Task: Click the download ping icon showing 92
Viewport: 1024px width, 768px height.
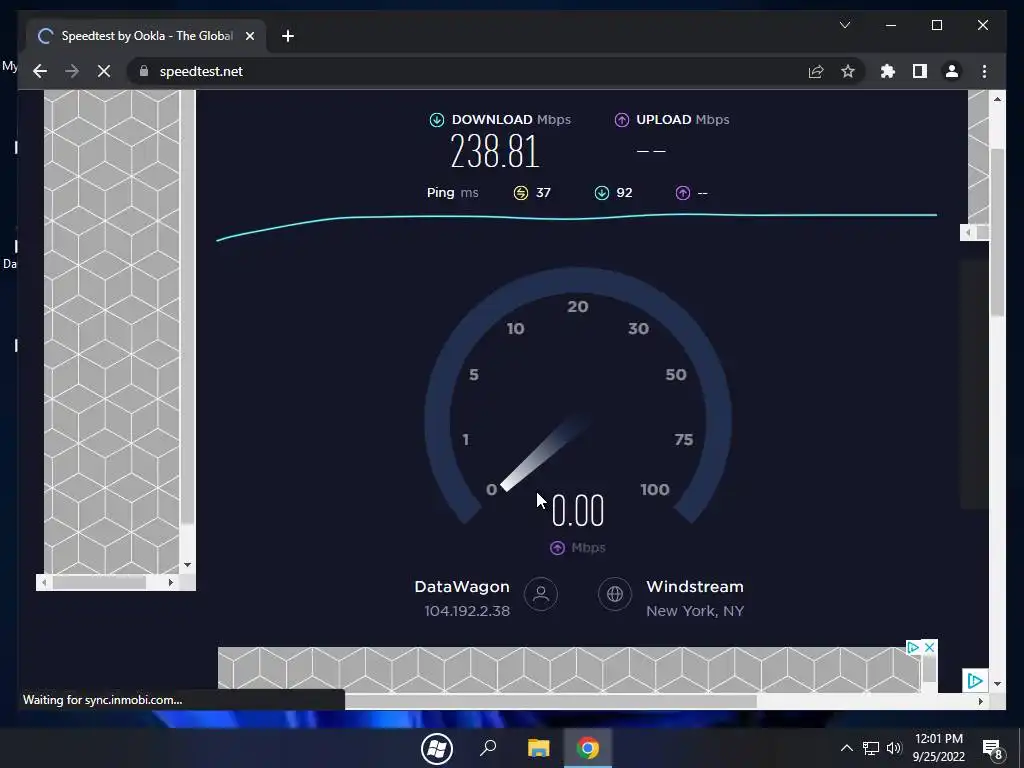Action: pyautogui.click(x=601, y=193)
